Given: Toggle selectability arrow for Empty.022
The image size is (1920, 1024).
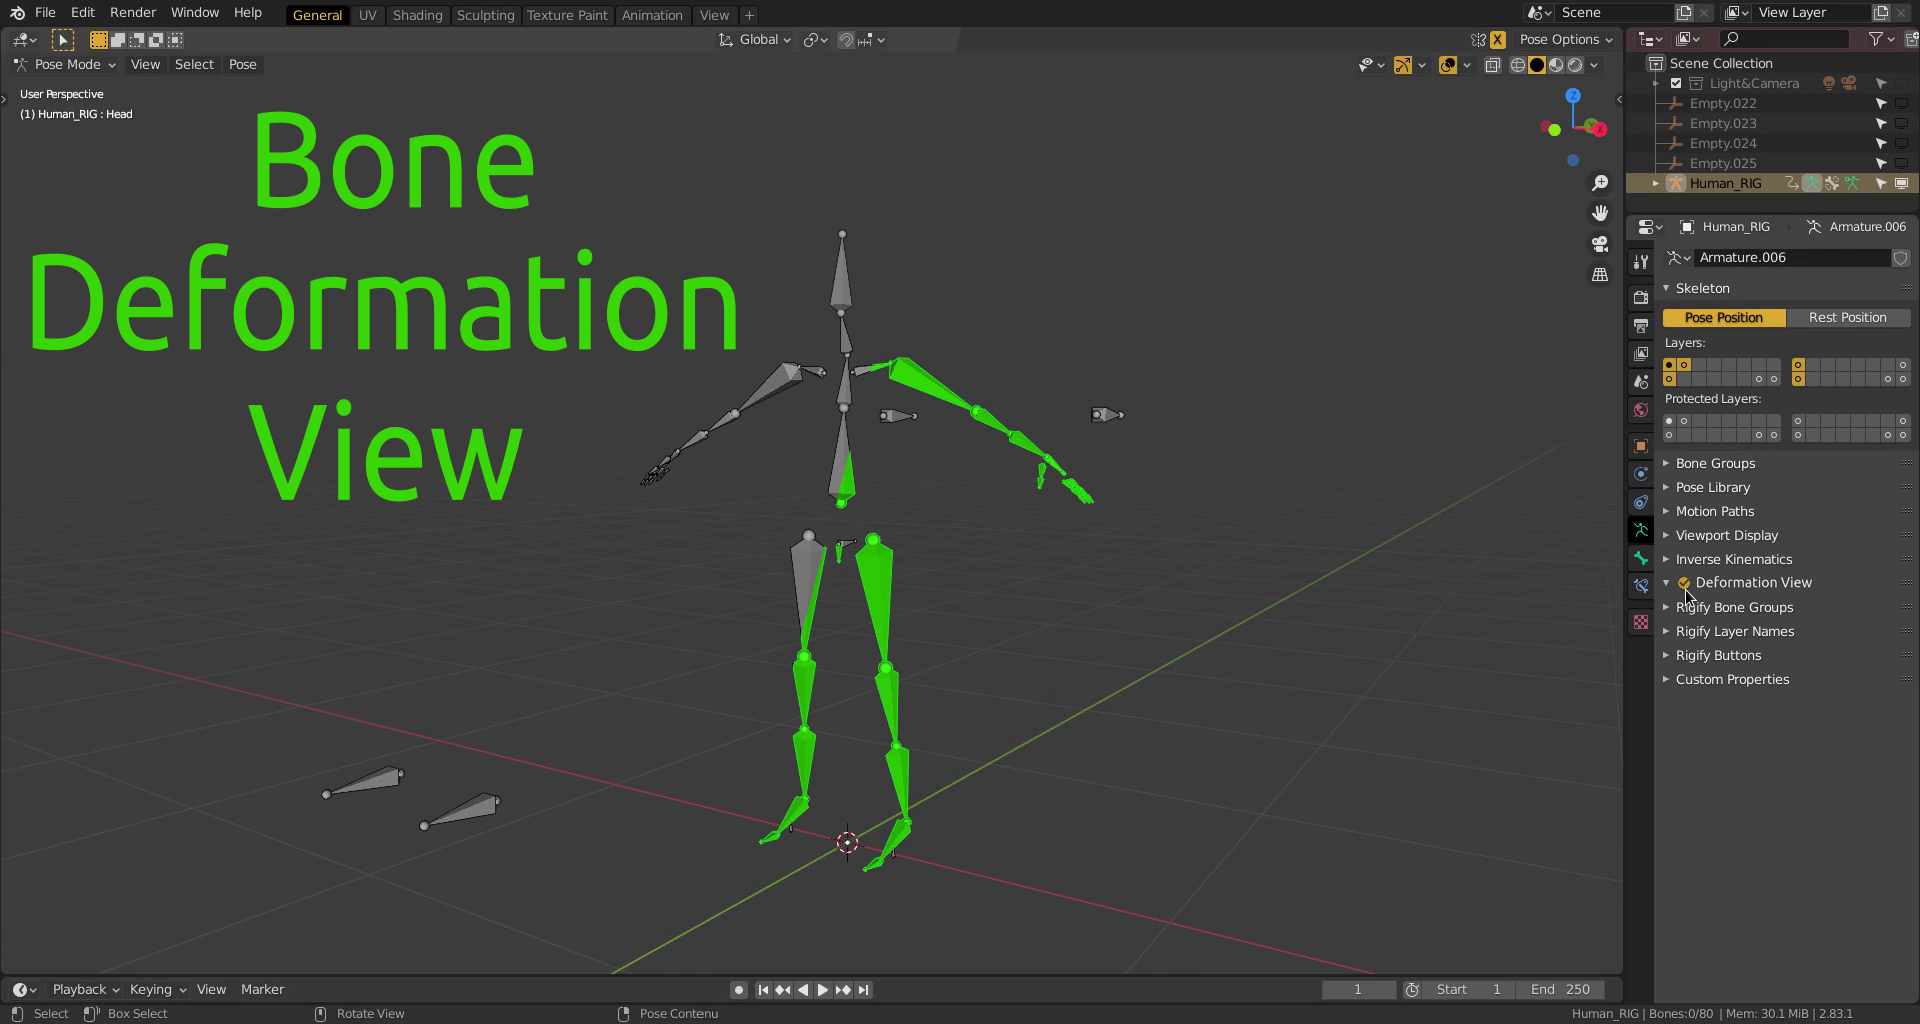Looking at the screenshot, I should coord(1880,104).
